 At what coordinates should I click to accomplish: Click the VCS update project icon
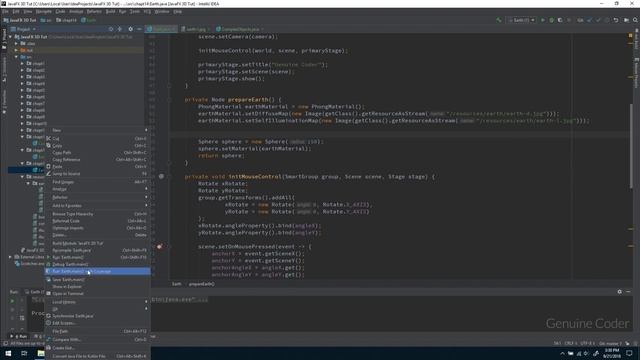589,20
